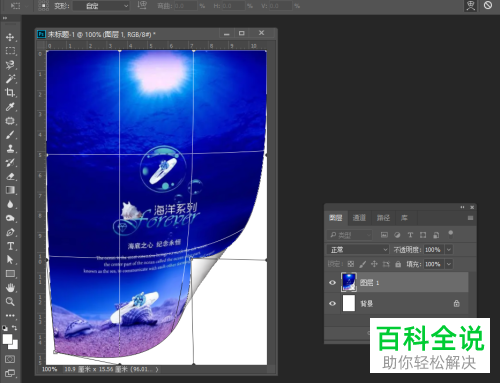Collapse the layers panel to icons
This screenshot has height=383, width=500.
point(462,207)
